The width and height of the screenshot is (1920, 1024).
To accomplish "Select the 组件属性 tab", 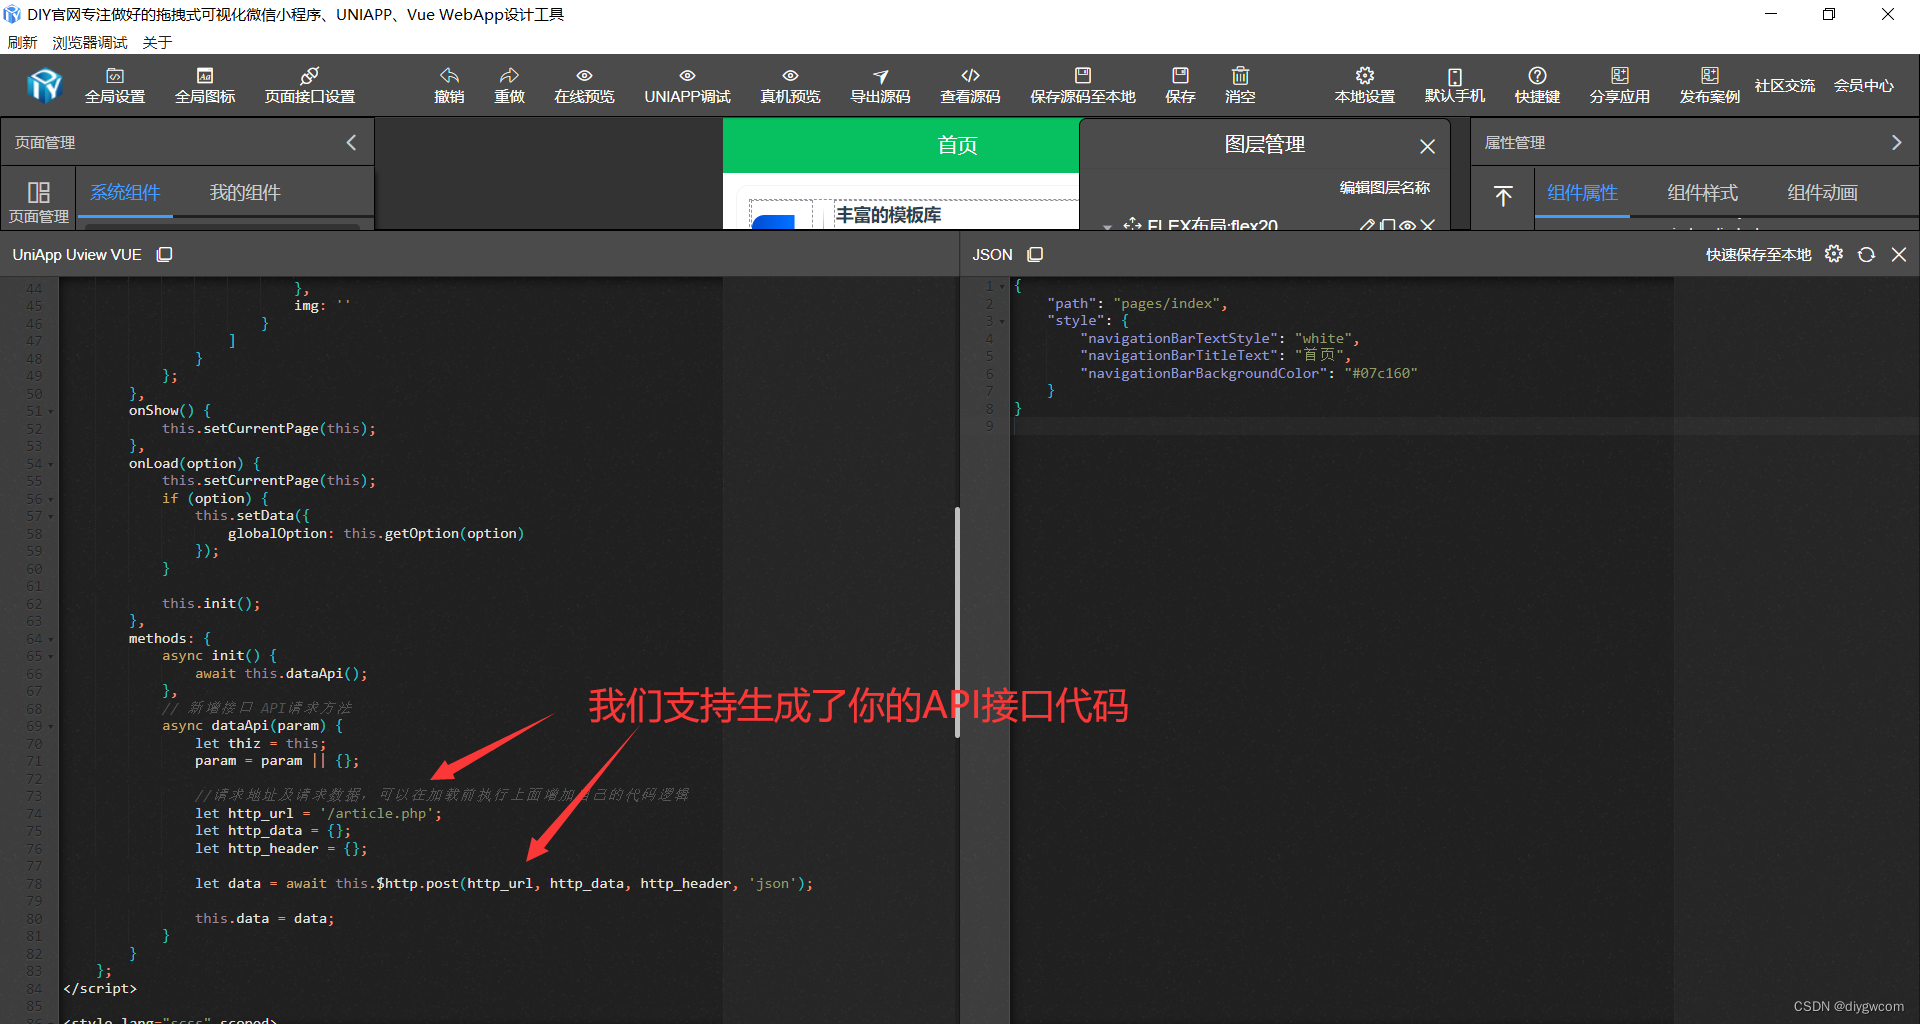I will (1582, 193).
